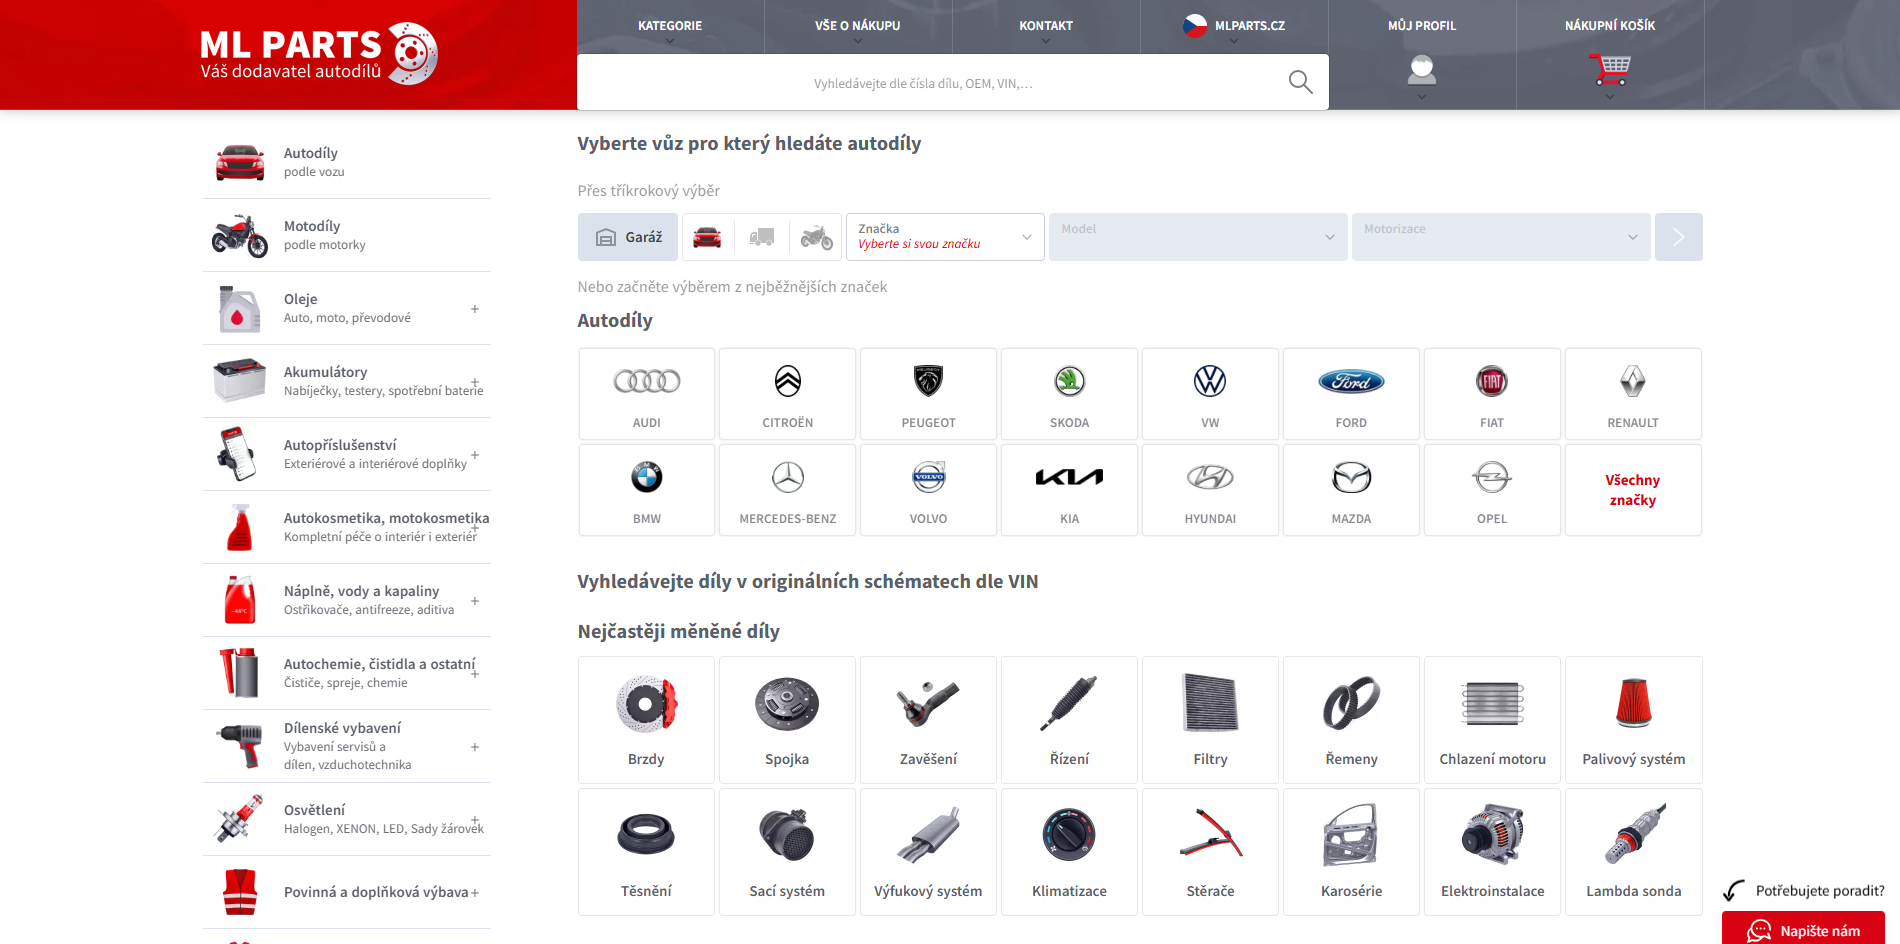Open the Stěrače wipers tile
Viewport: 1900px width, 944px height.
coord(1210,852)
